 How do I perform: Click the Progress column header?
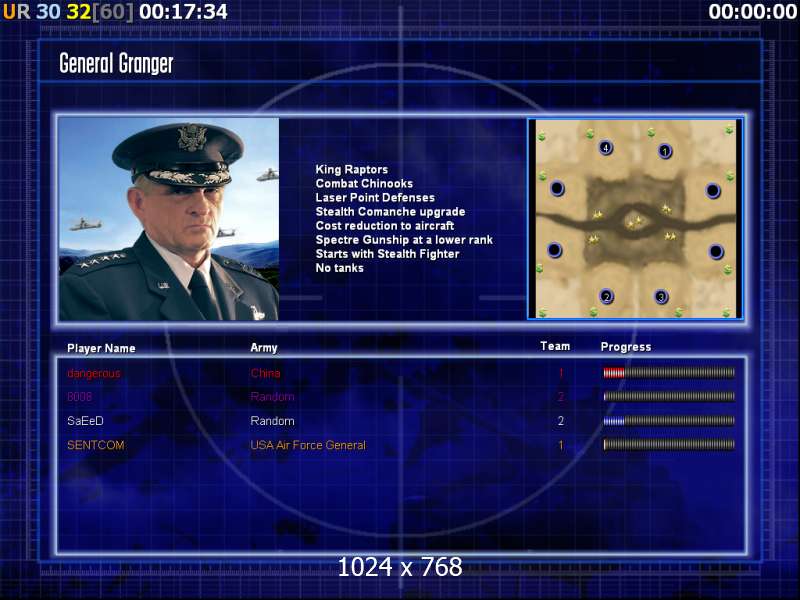(x=626, y=347)
